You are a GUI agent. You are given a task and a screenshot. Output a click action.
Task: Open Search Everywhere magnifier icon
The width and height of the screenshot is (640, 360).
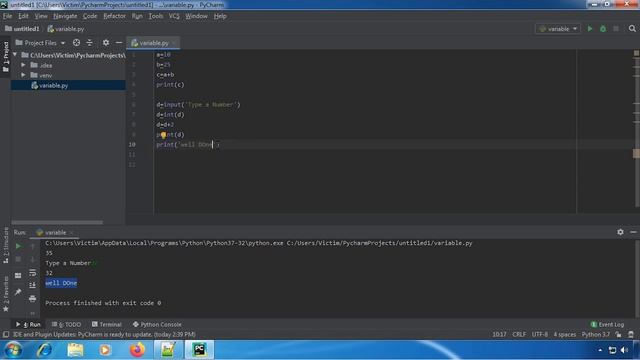point(632,29)
